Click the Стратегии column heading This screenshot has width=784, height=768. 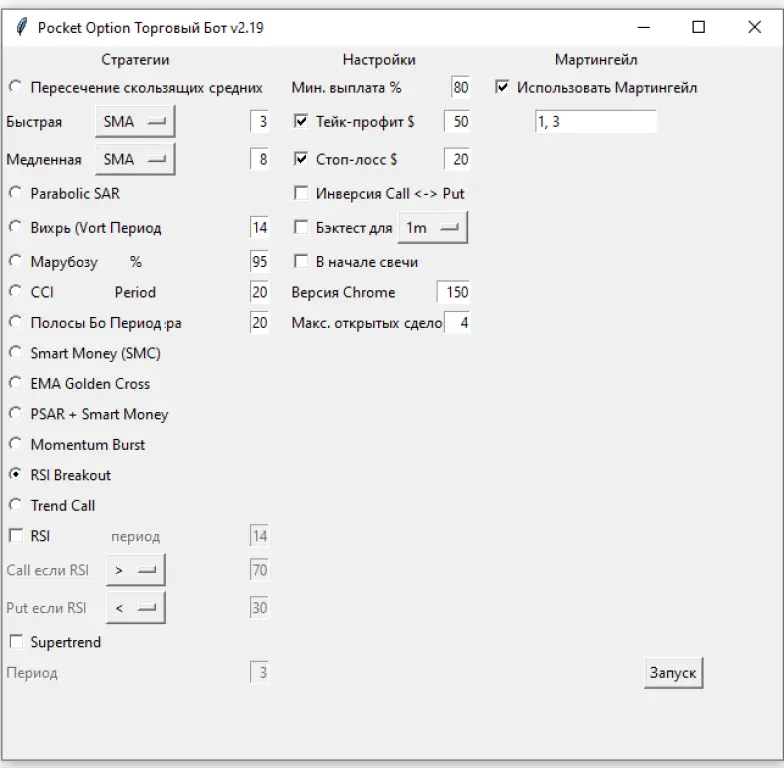click(x=135, y=60)
